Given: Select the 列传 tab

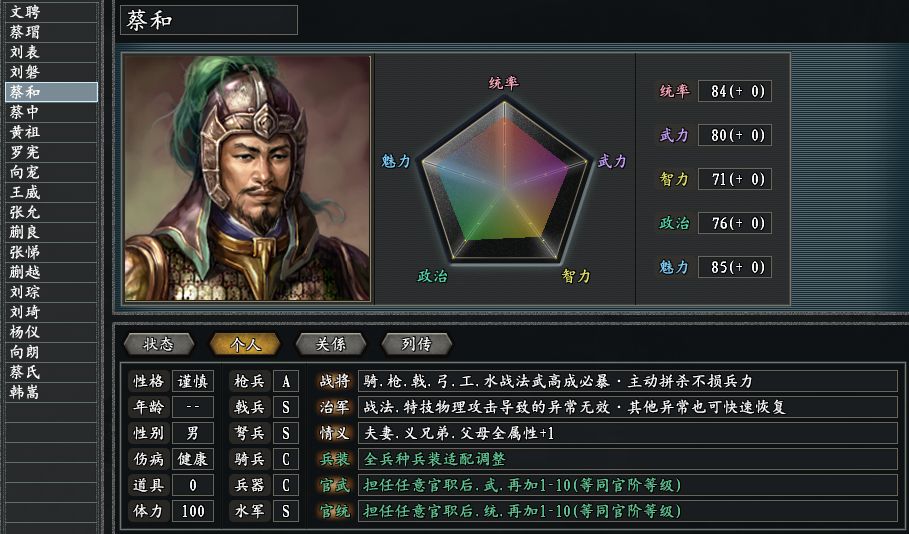Looking at the screenshot, I should pos(417,344).
